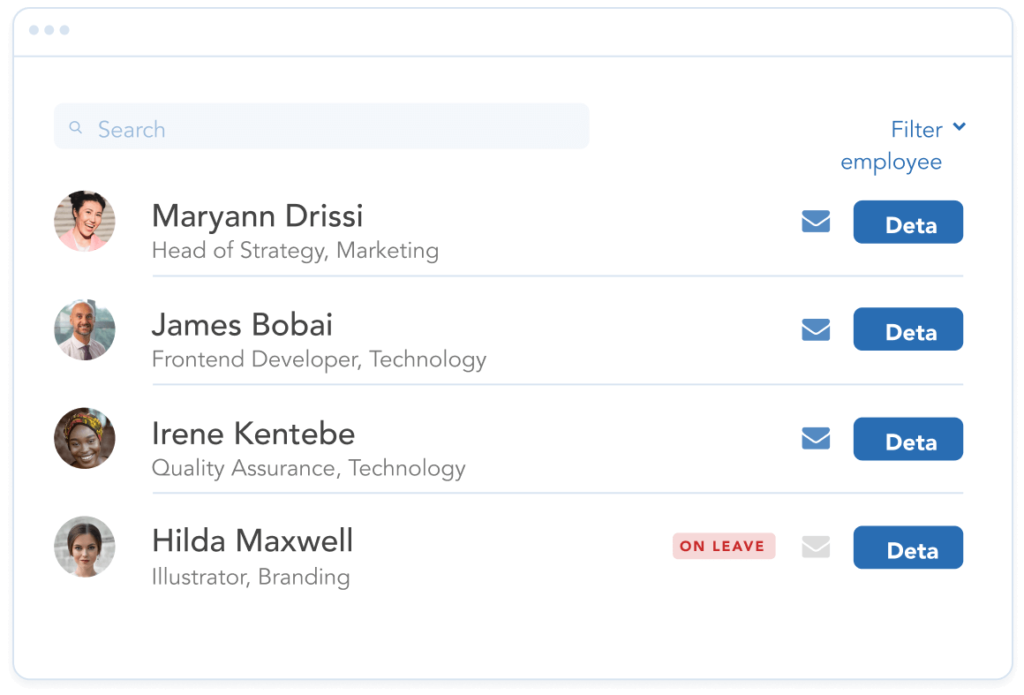Open James Bobai's details button

point(907,330)
